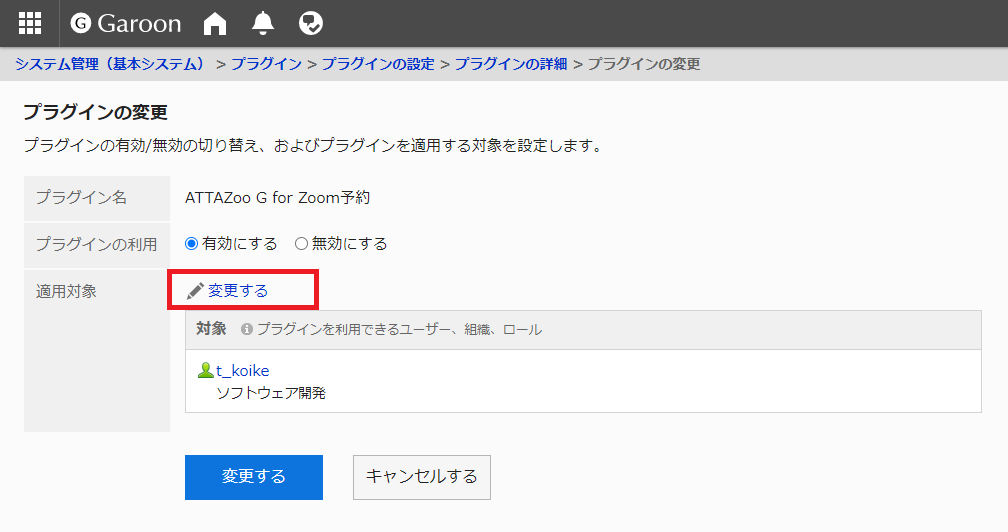This screenshot has width=1008, height=532.
Task: Click the Garoon logo
Action: (126, 23)
